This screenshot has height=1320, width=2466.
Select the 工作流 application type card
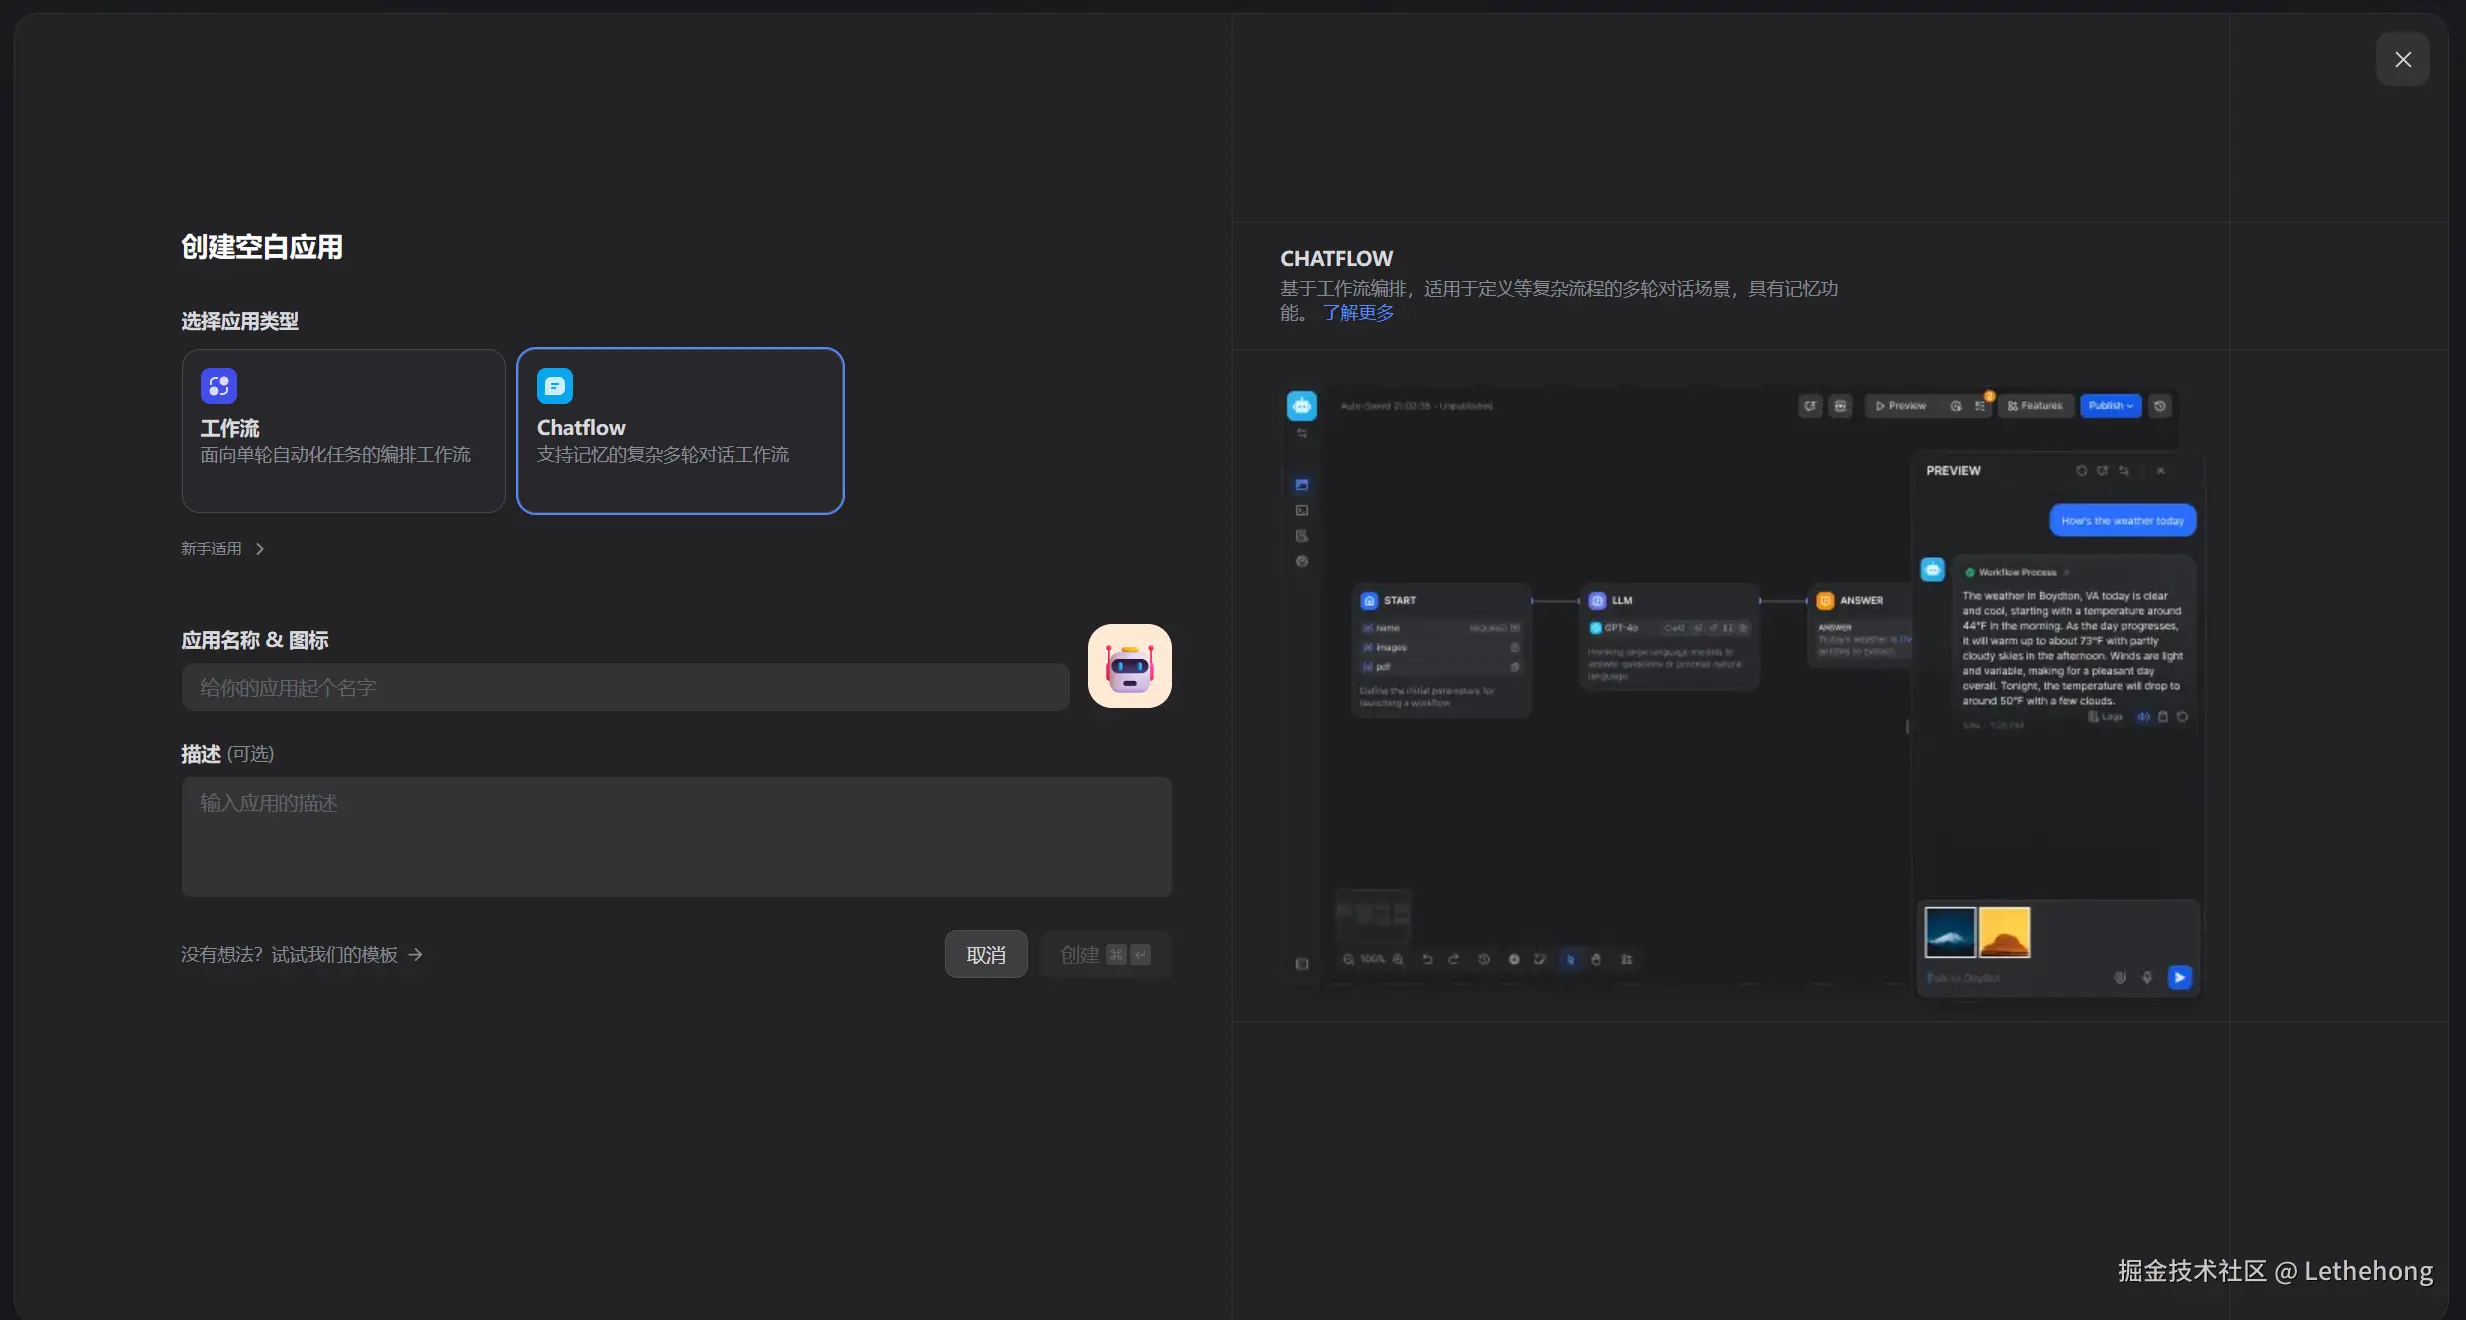[x=343, y=431]
